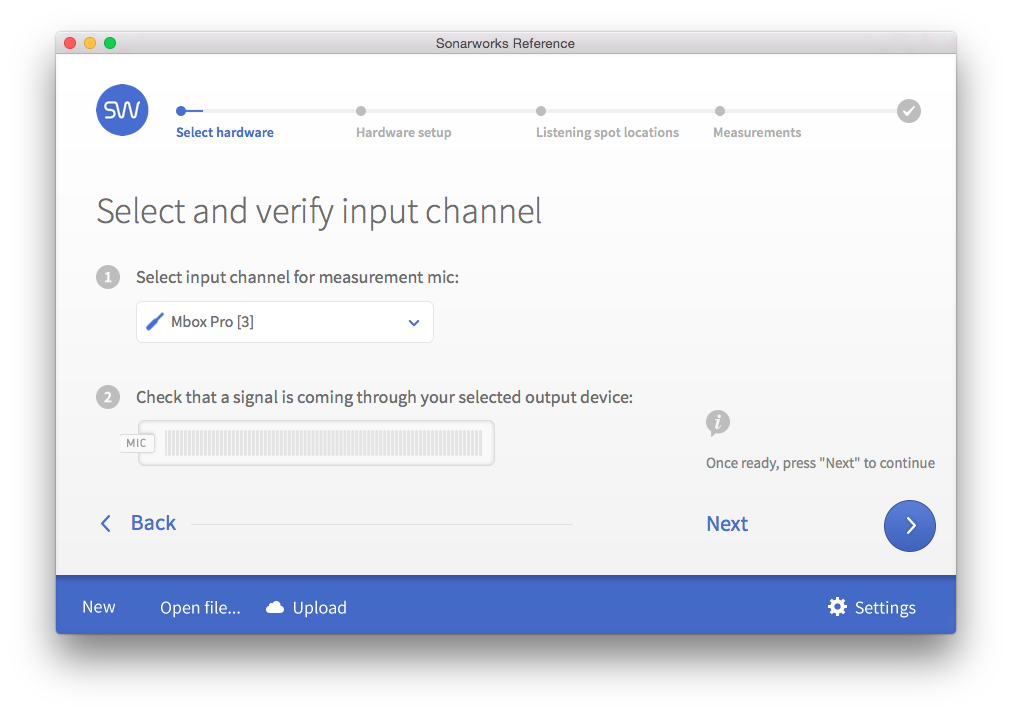Go back using the Back label
This screenshot has width=1012, height=714.
pos(153,523)
